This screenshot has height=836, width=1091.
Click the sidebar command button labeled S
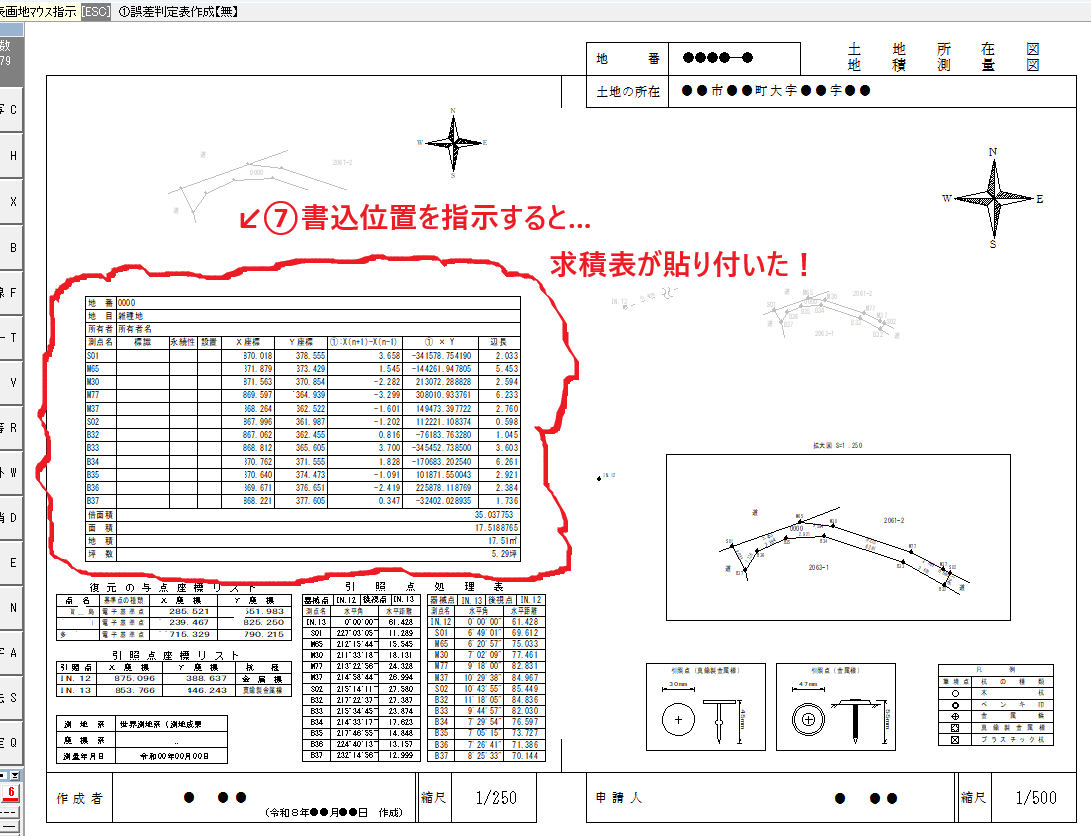(11, 698)
